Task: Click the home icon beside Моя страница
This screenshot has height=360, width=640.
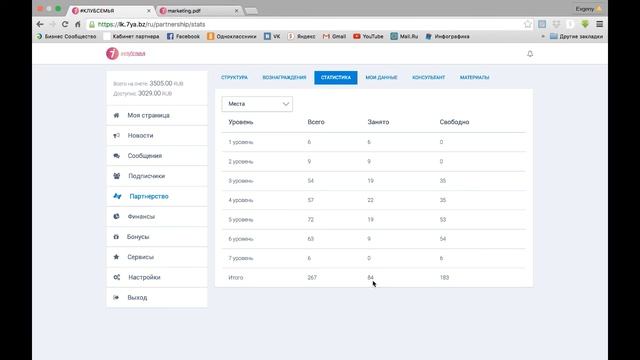Action: tap(116, 115)
